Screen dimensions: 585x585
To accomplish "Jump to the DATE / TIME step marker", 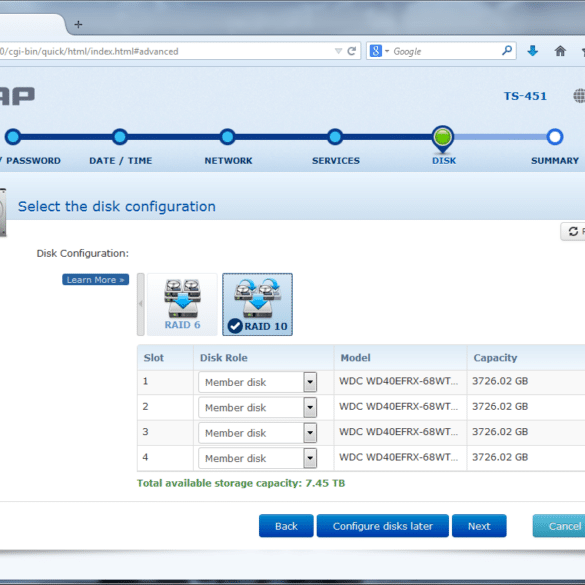I will (x=120, y=137).
